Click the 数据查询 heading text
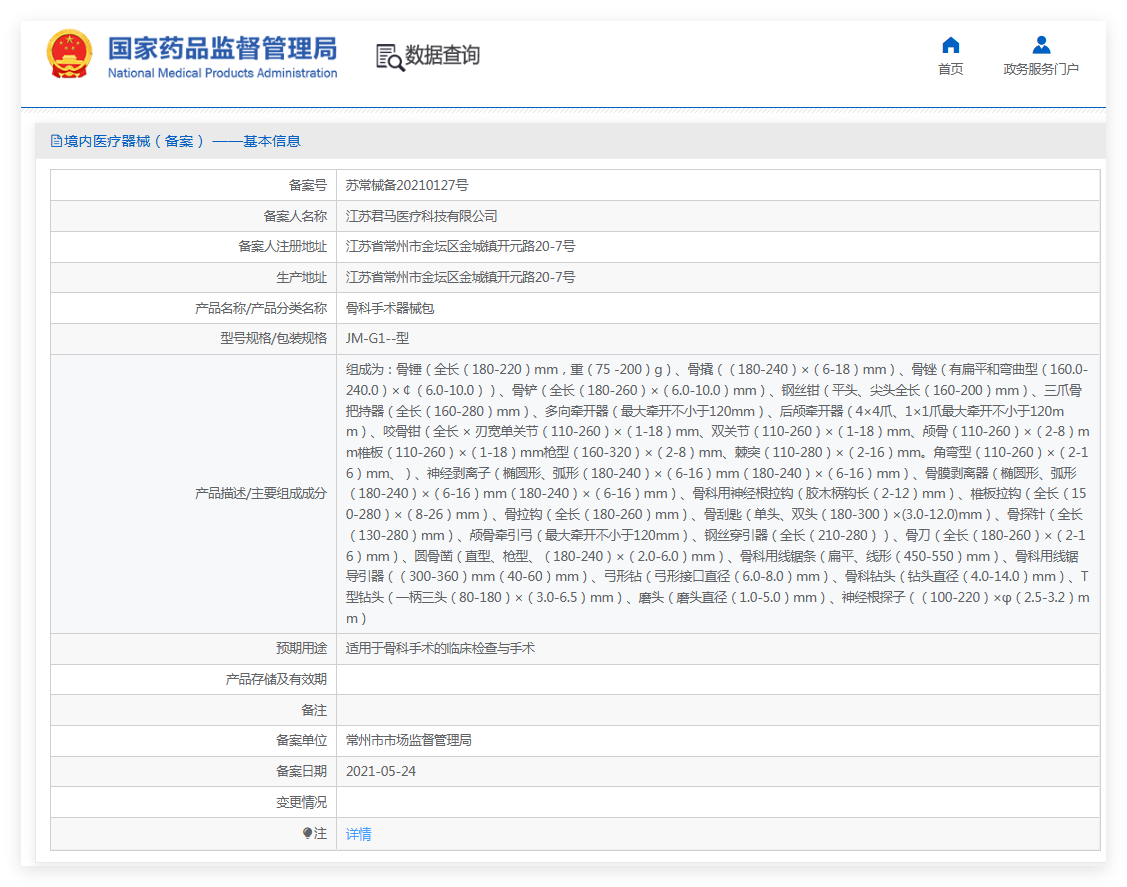The image size is (1127, 887). click(442, 56)
